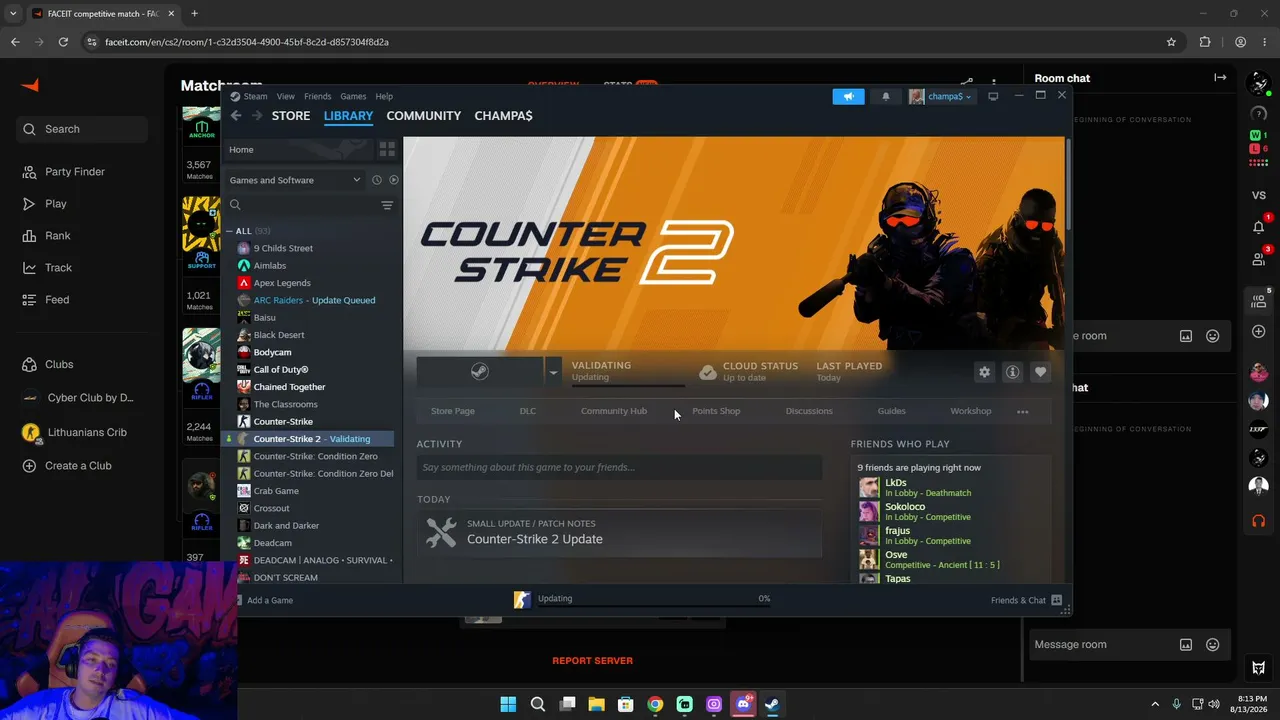Open the Steam announcements megaphone button
The height and width of the screenshot is (720, 1280).
[848, 96]
